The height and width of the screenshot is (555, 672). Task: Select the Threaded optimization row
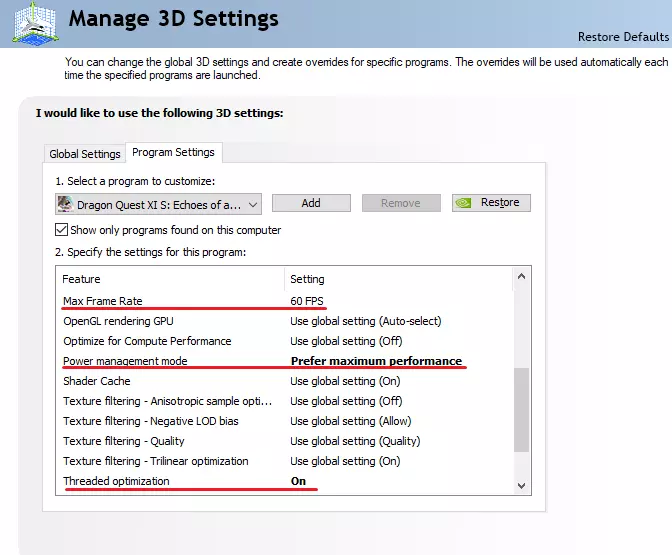[117, 481]
